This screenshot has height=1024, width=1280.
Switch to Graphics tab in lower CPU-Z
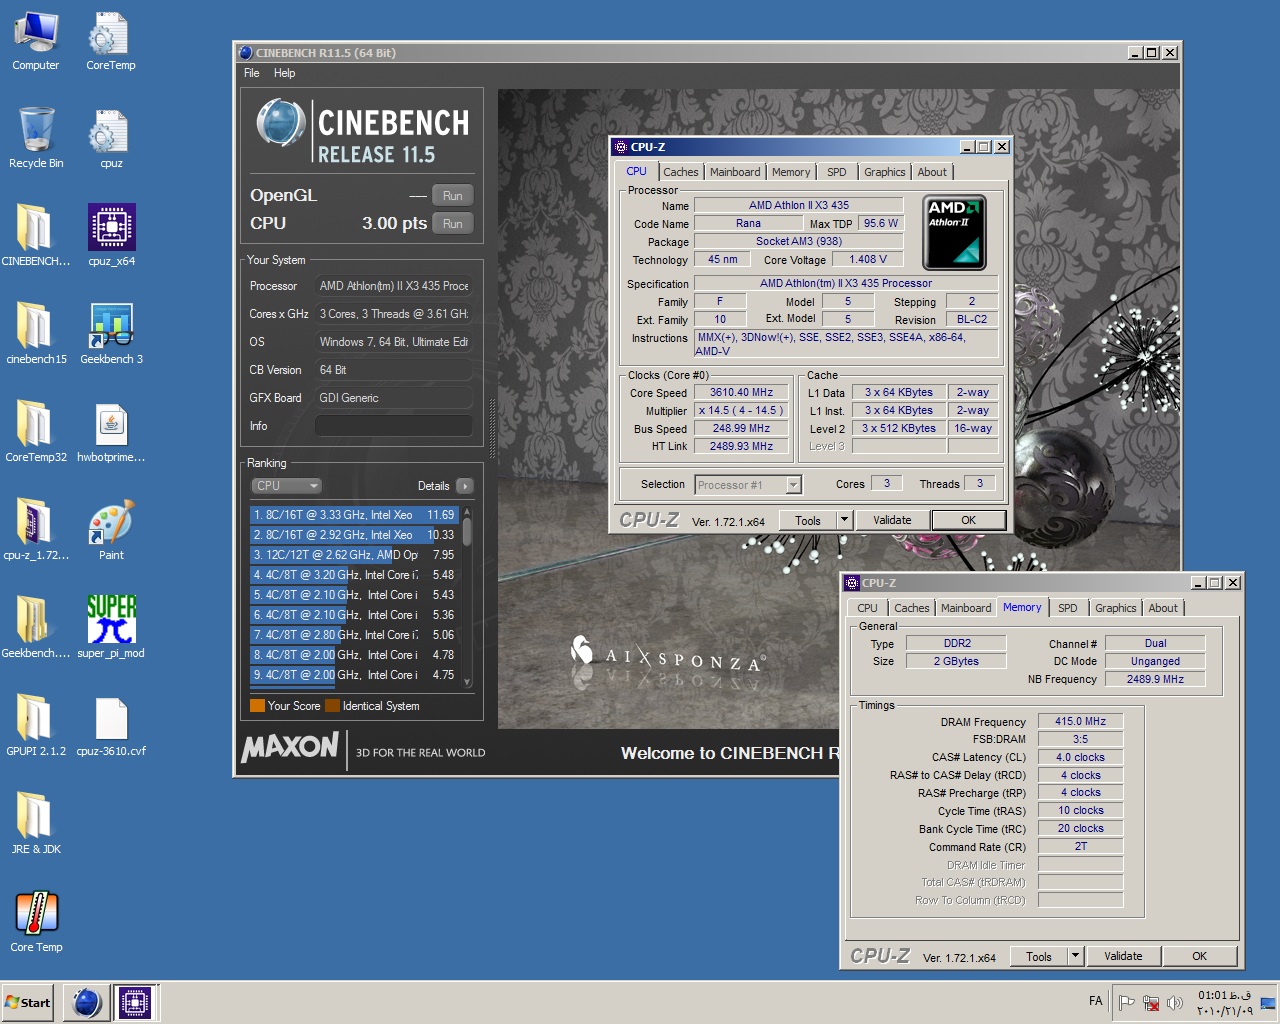coord(1116,608)
